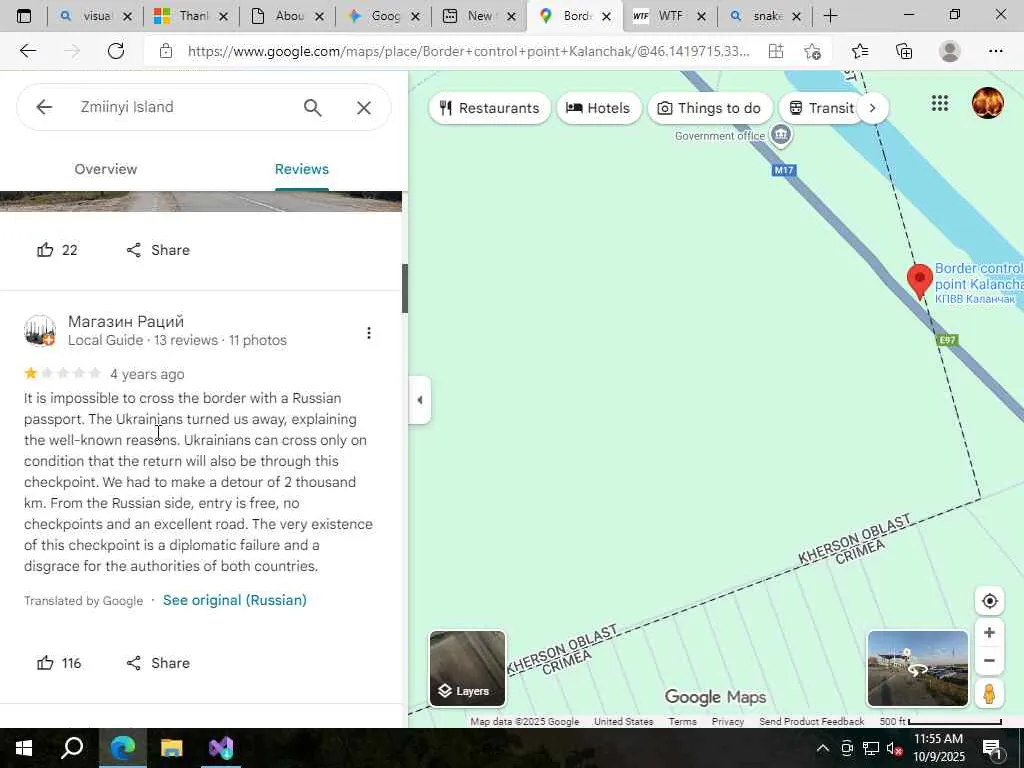Open the Магазин Раций reviewer name
This screenshot has height=768, width=1024.
(126, 322)
